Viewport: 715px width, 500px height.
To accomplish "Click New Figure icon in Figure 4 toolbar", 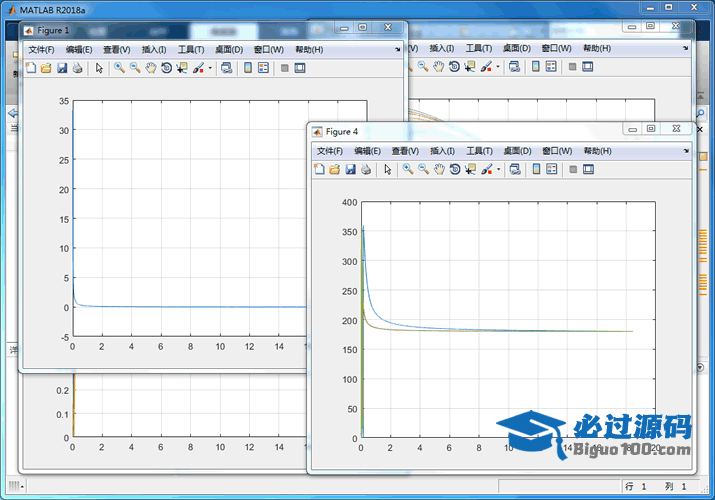I will tap(319, 170).
